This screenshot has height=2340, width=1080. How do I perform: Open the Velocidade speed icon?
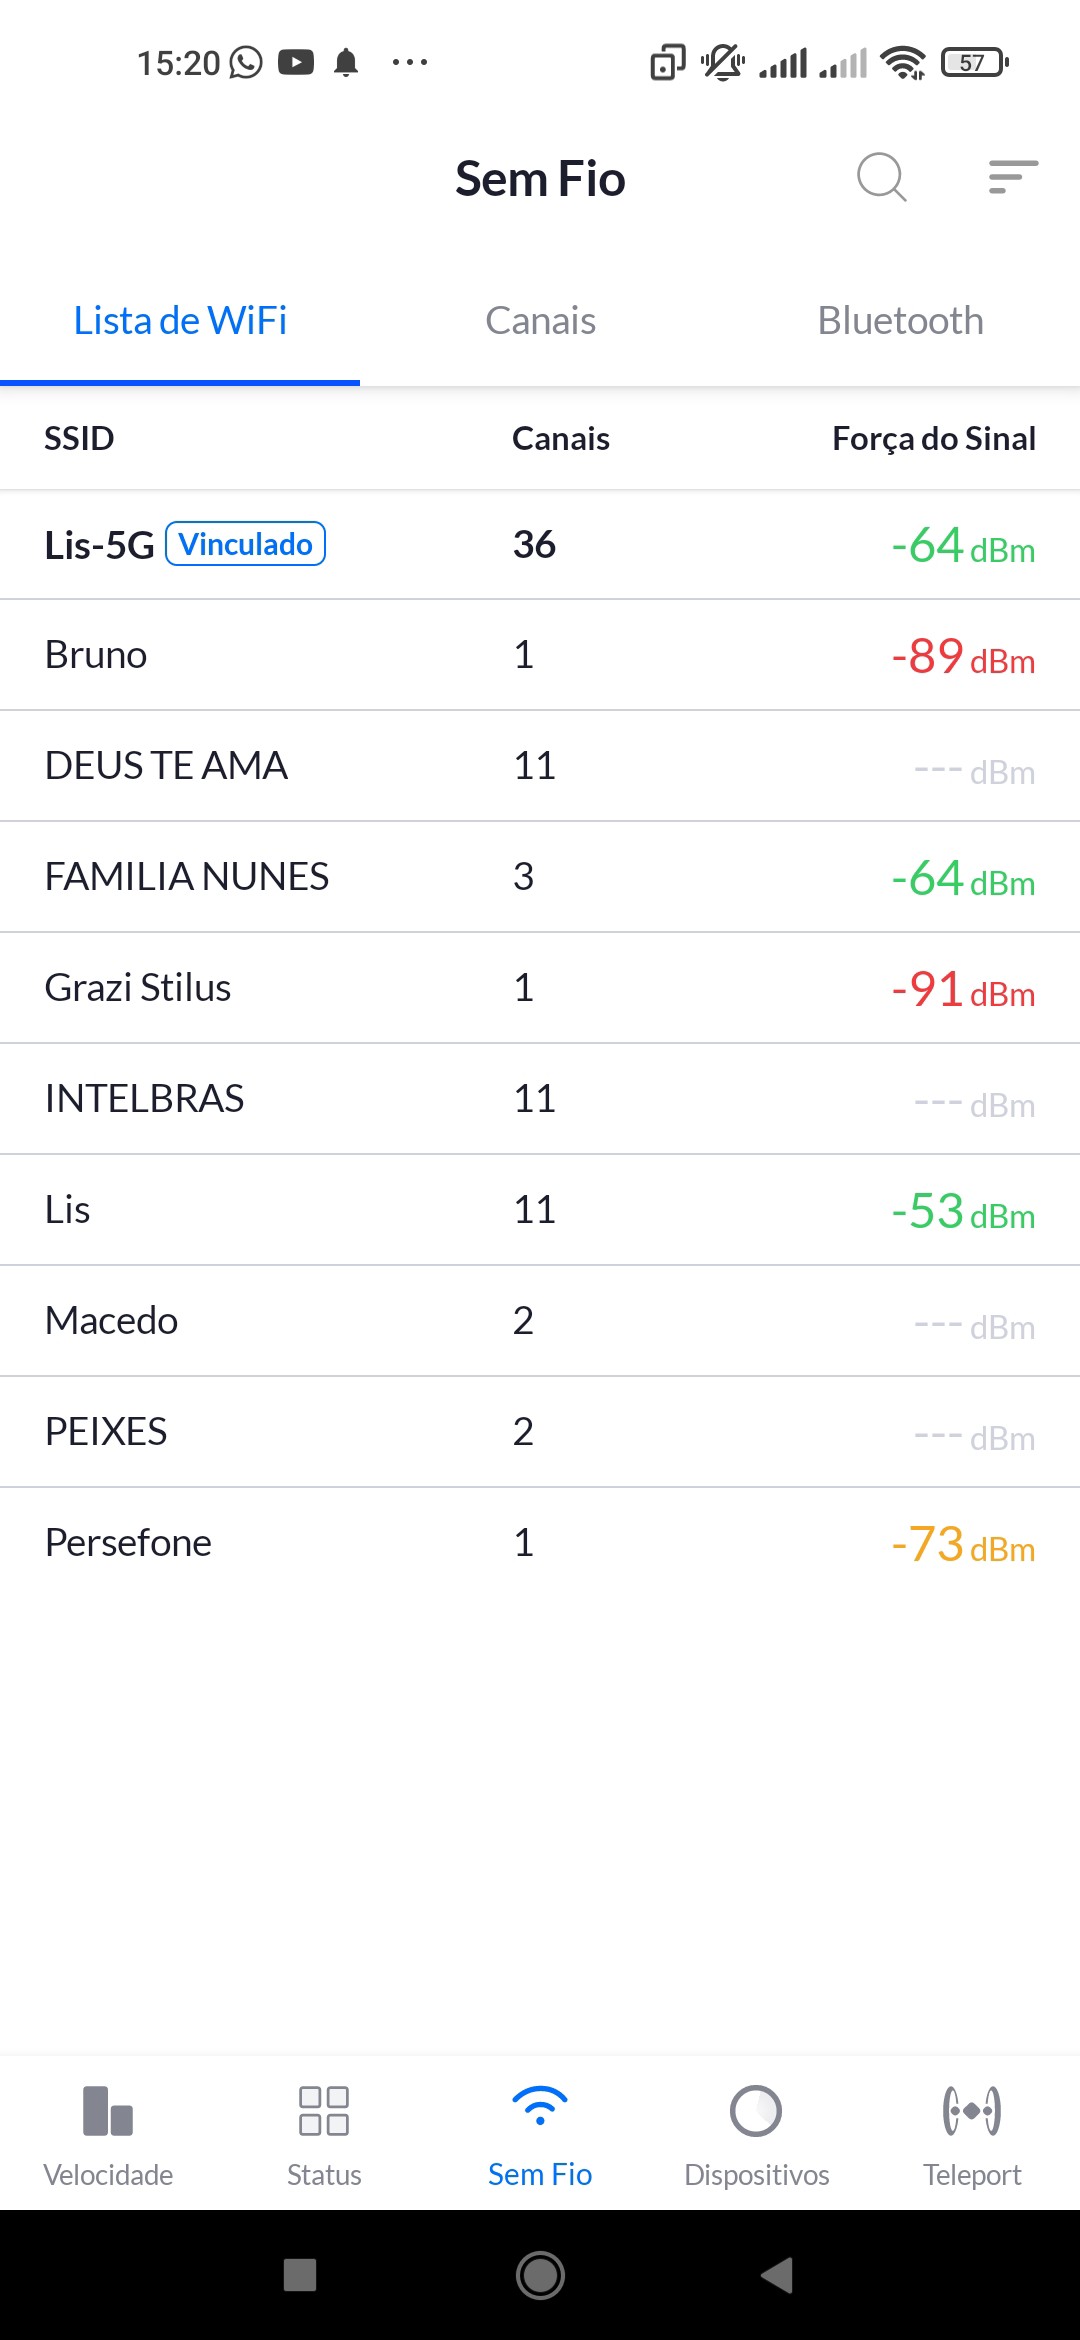click(x=108, y=2110)
